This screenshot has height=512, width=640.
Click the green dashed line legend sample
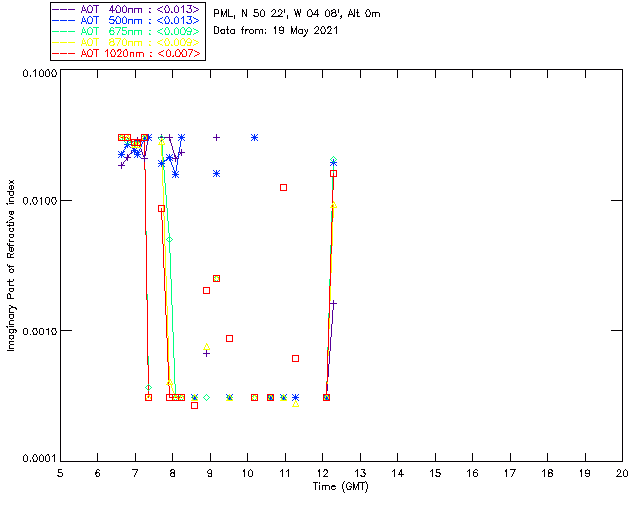point(64,31)
